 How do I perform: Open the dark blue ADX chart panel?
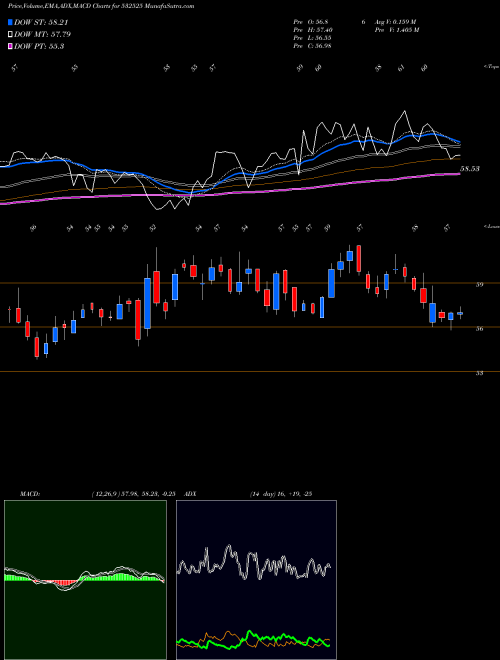tap(257, 580)
